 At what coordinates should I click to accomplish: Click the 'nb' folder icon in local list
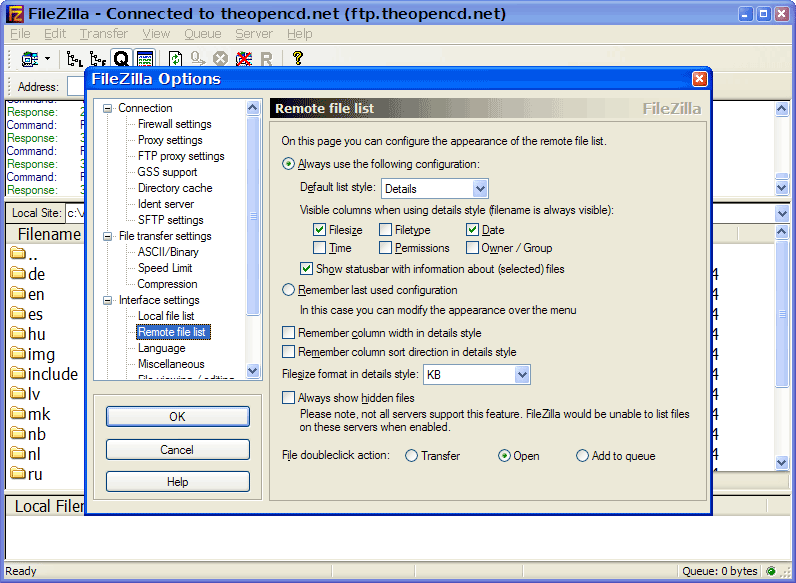[x=18, y=433]
